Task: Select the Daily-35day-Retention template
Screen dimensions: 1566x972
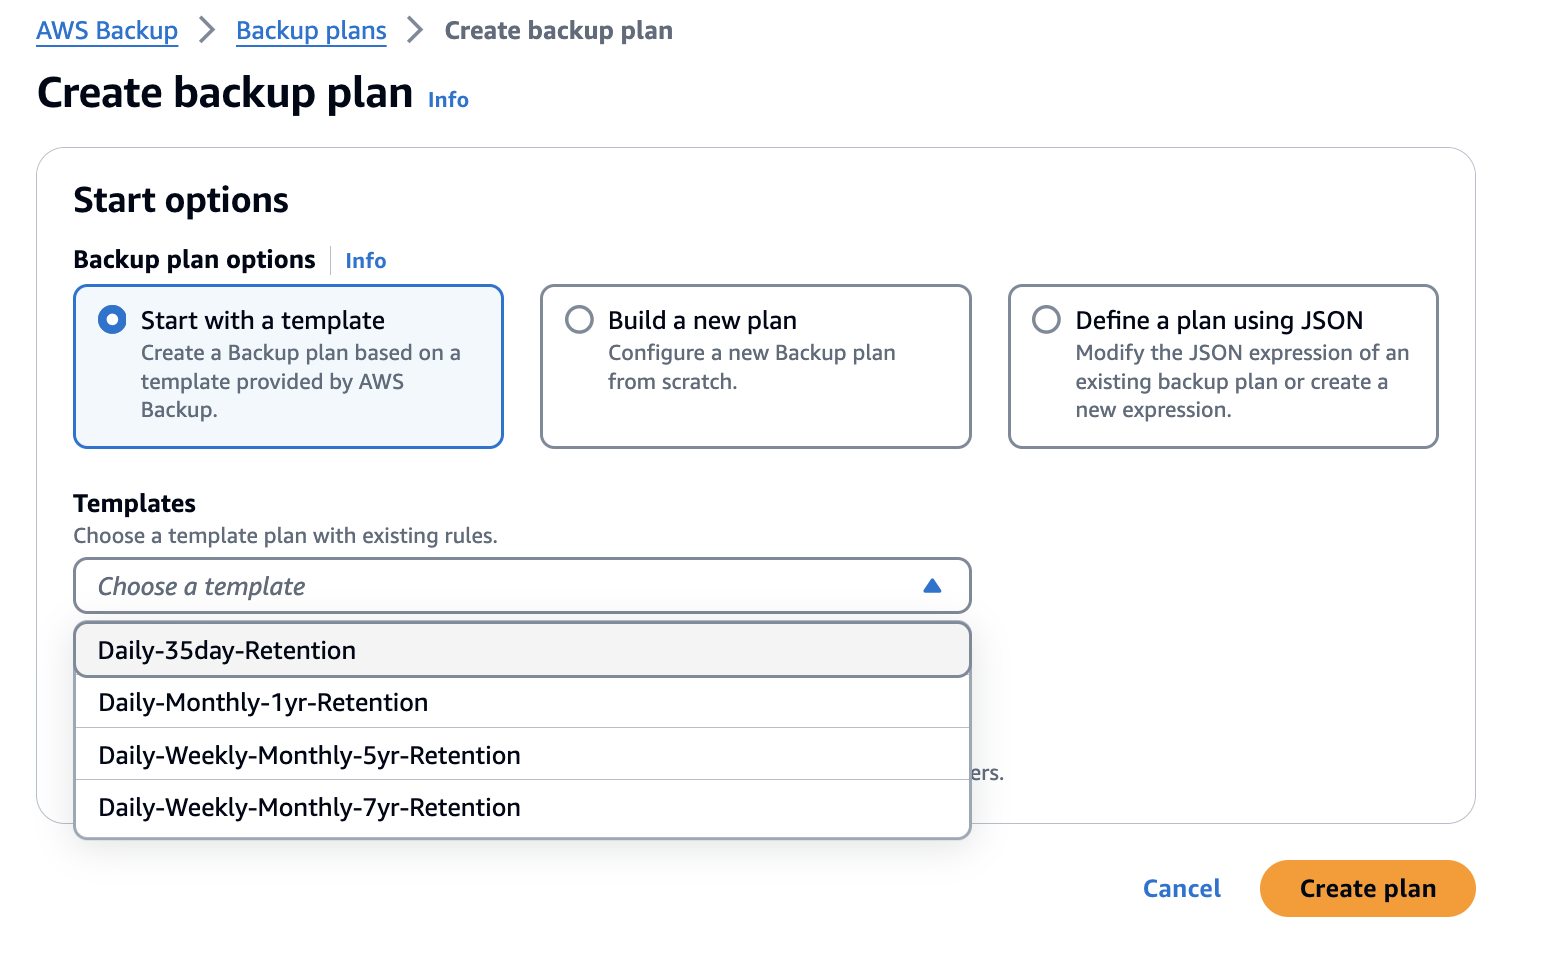Action: (226, 650)
